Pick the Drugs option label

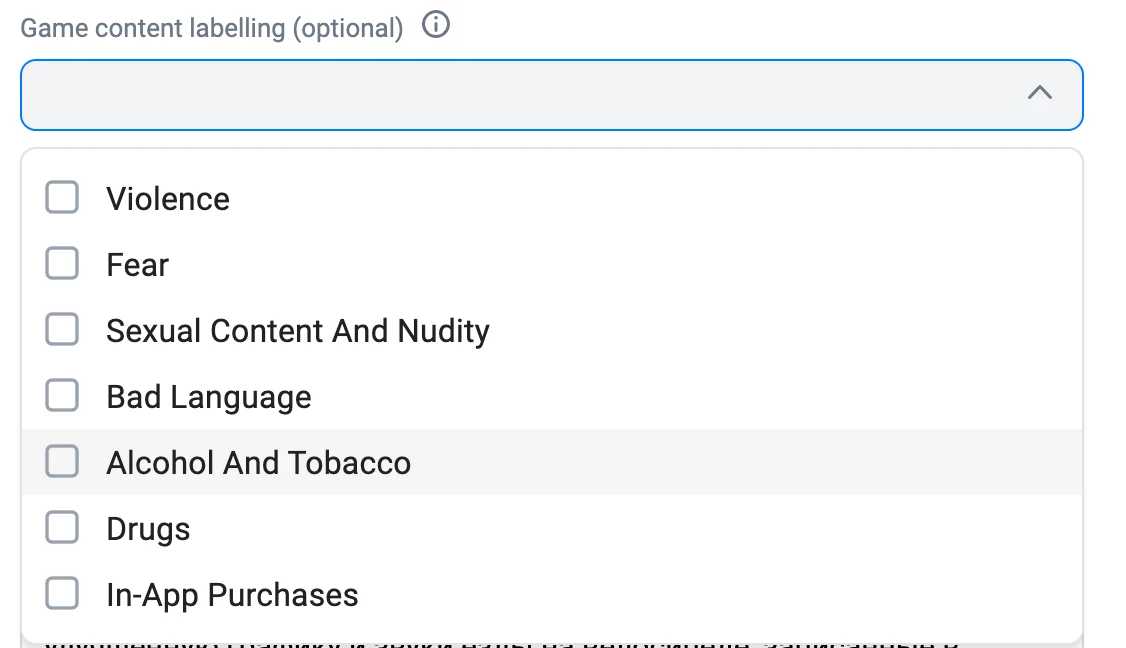148,530
